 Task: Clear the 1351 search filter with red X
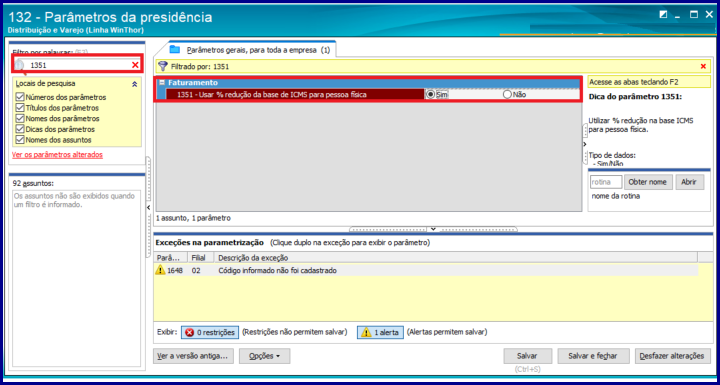coord(135,65)
